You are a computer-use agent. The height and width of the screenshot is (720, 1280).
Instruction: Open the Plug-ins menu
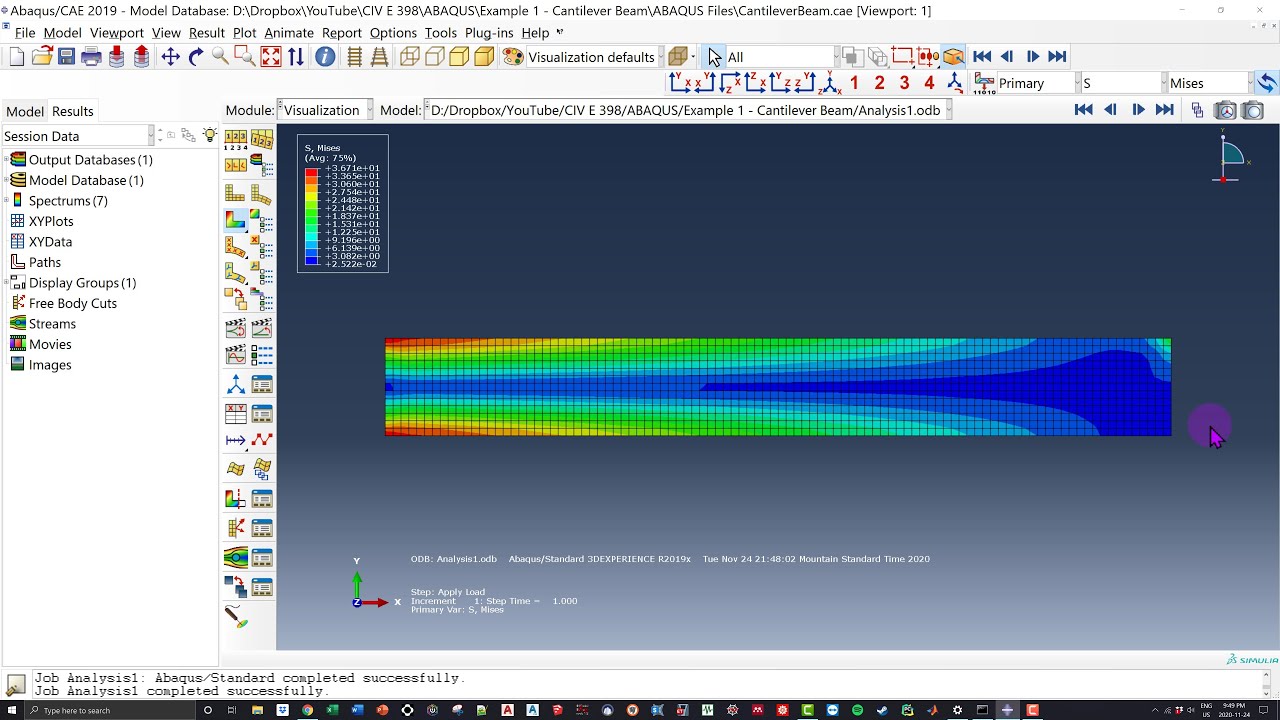pos(489,33)
